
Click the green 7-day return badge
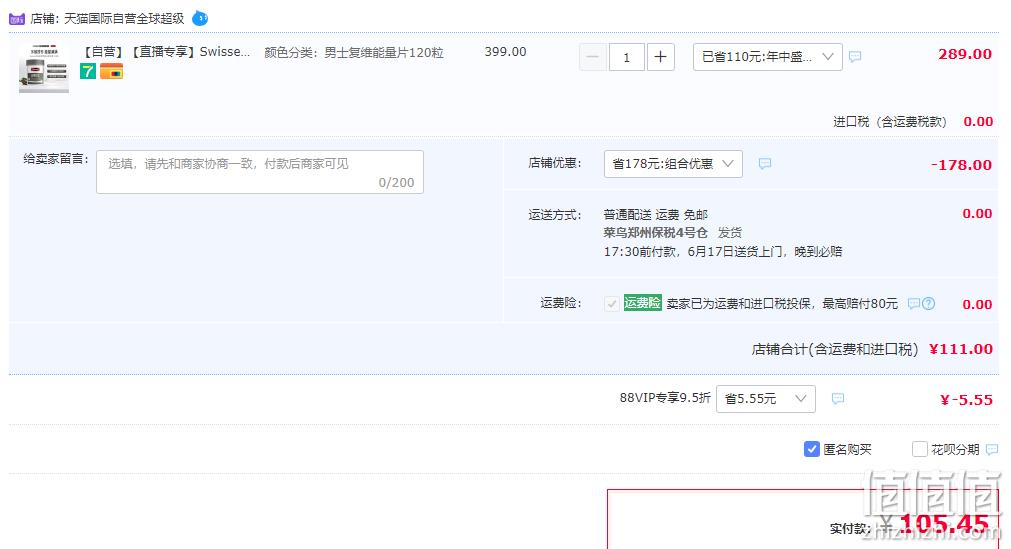click(88, 71)
